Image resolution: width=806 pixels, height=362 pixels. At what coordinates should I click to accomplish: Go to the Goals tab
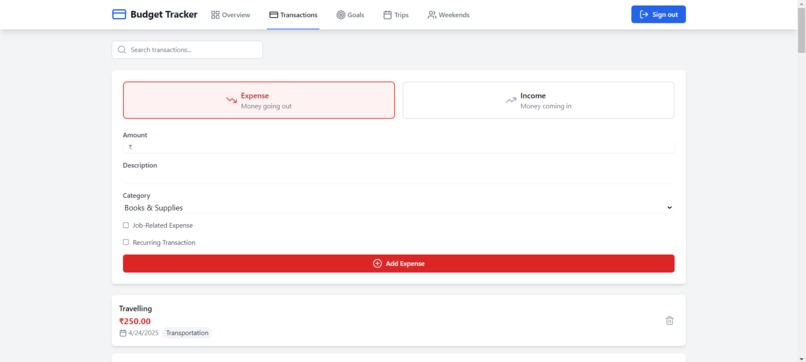(x=351, y=15)
